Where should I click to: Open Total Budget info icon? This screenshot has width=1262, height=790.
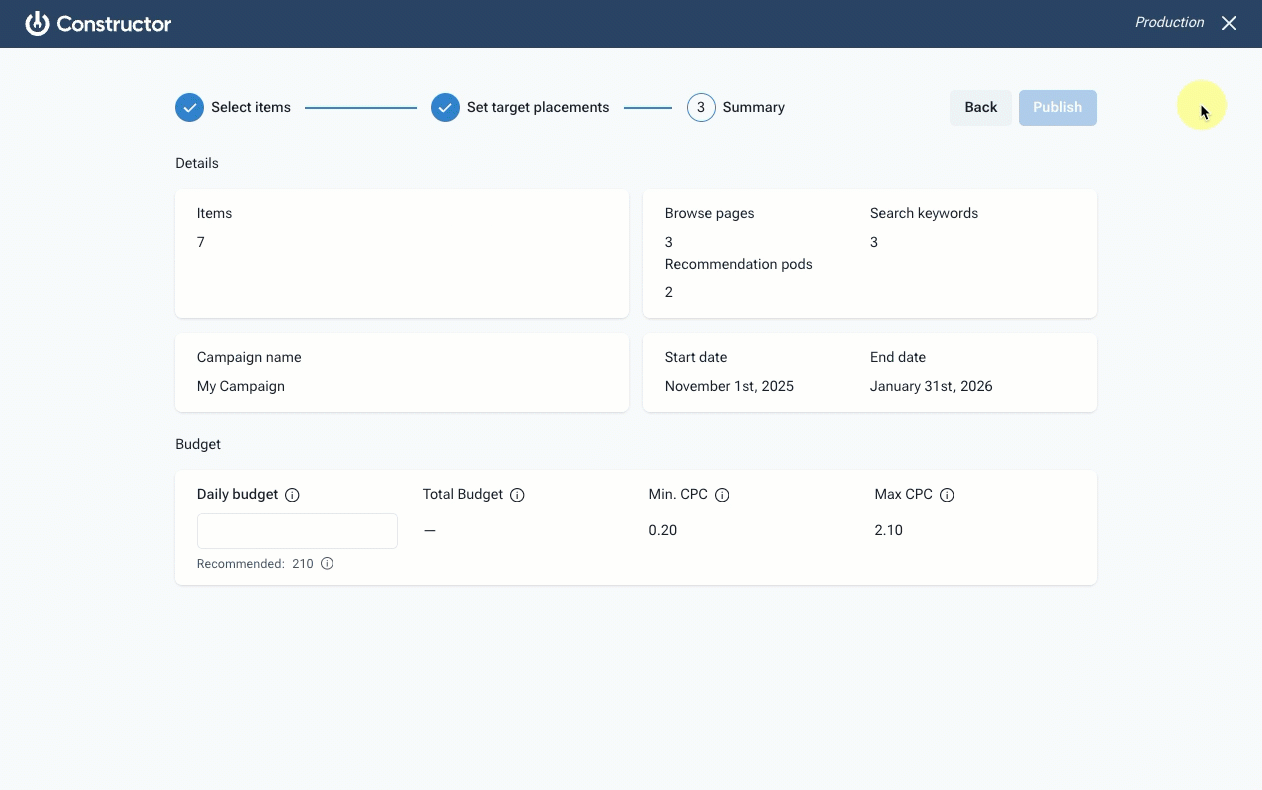[517, 495]
